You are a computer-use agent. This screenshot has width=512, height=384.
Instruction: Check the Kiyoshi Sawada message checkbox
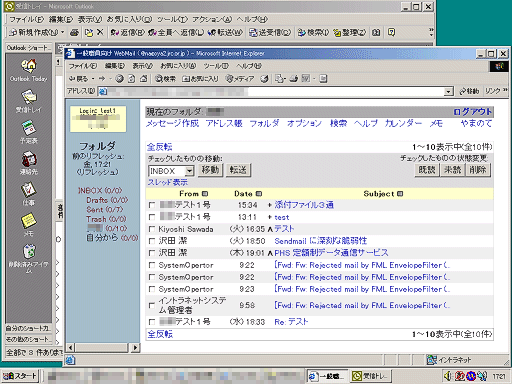tap(152, 229)
